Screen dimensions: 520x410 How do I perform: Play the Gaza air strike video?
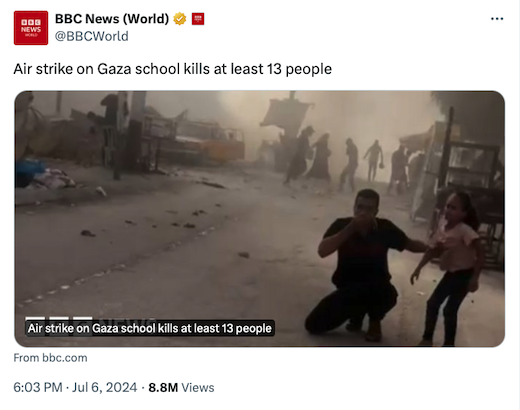tap(259, 219)
